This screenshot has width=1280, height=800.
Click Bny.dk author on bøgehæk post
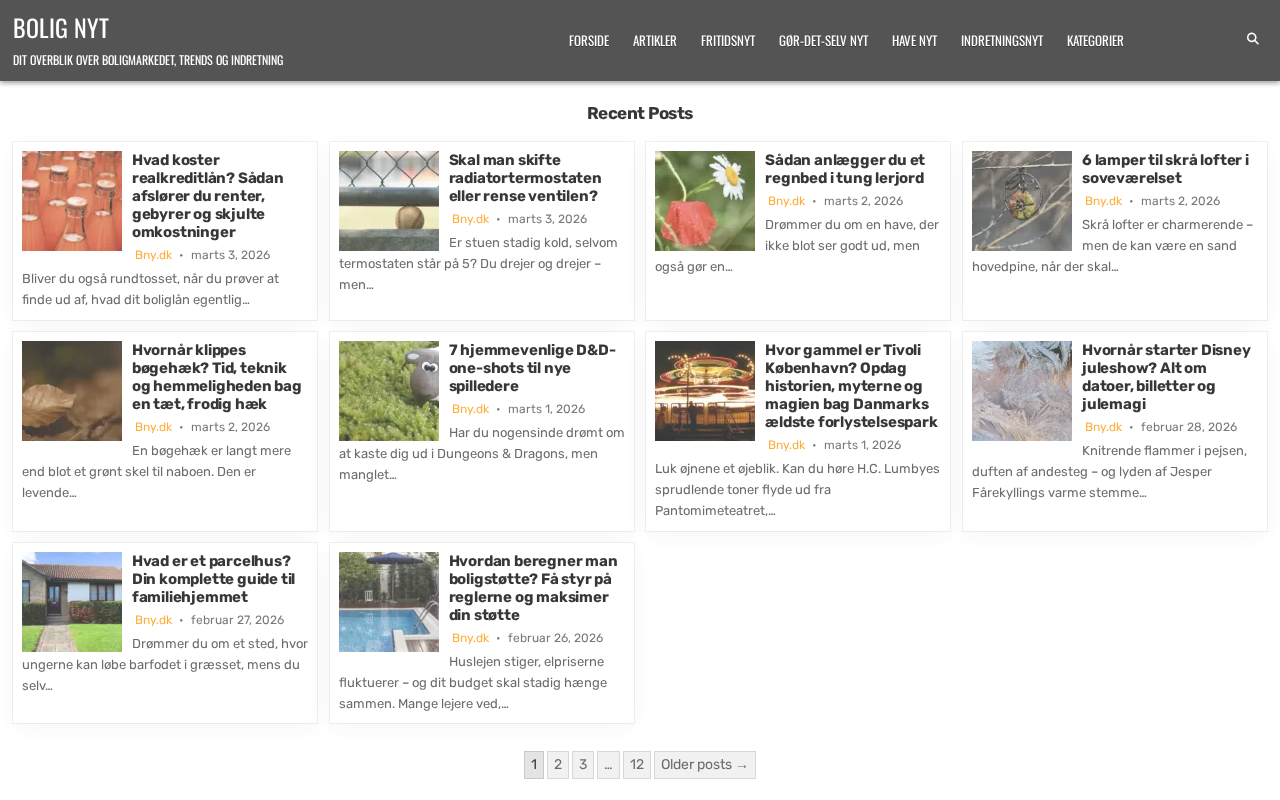pos(153,427)
